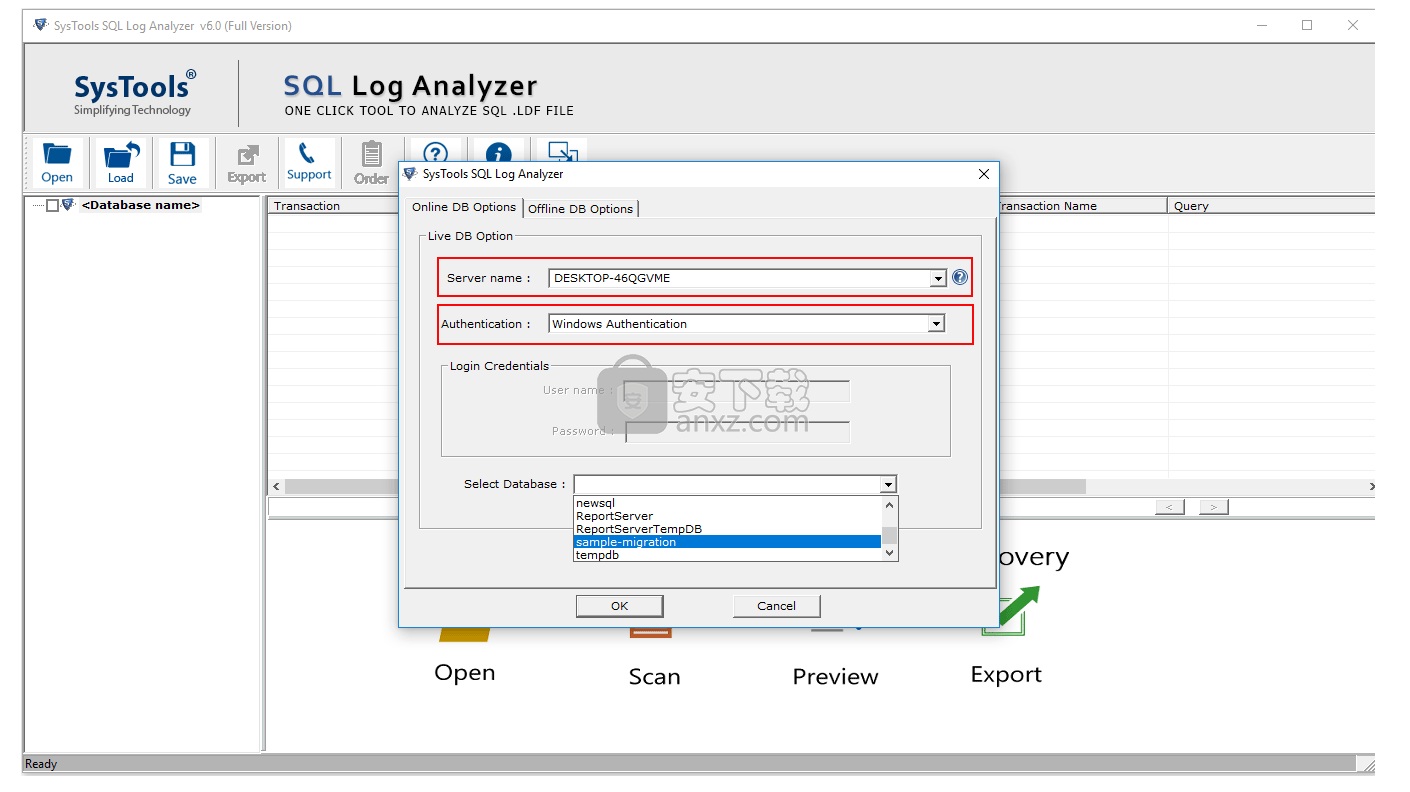Click the Load toolbar icon

(121, 163)
